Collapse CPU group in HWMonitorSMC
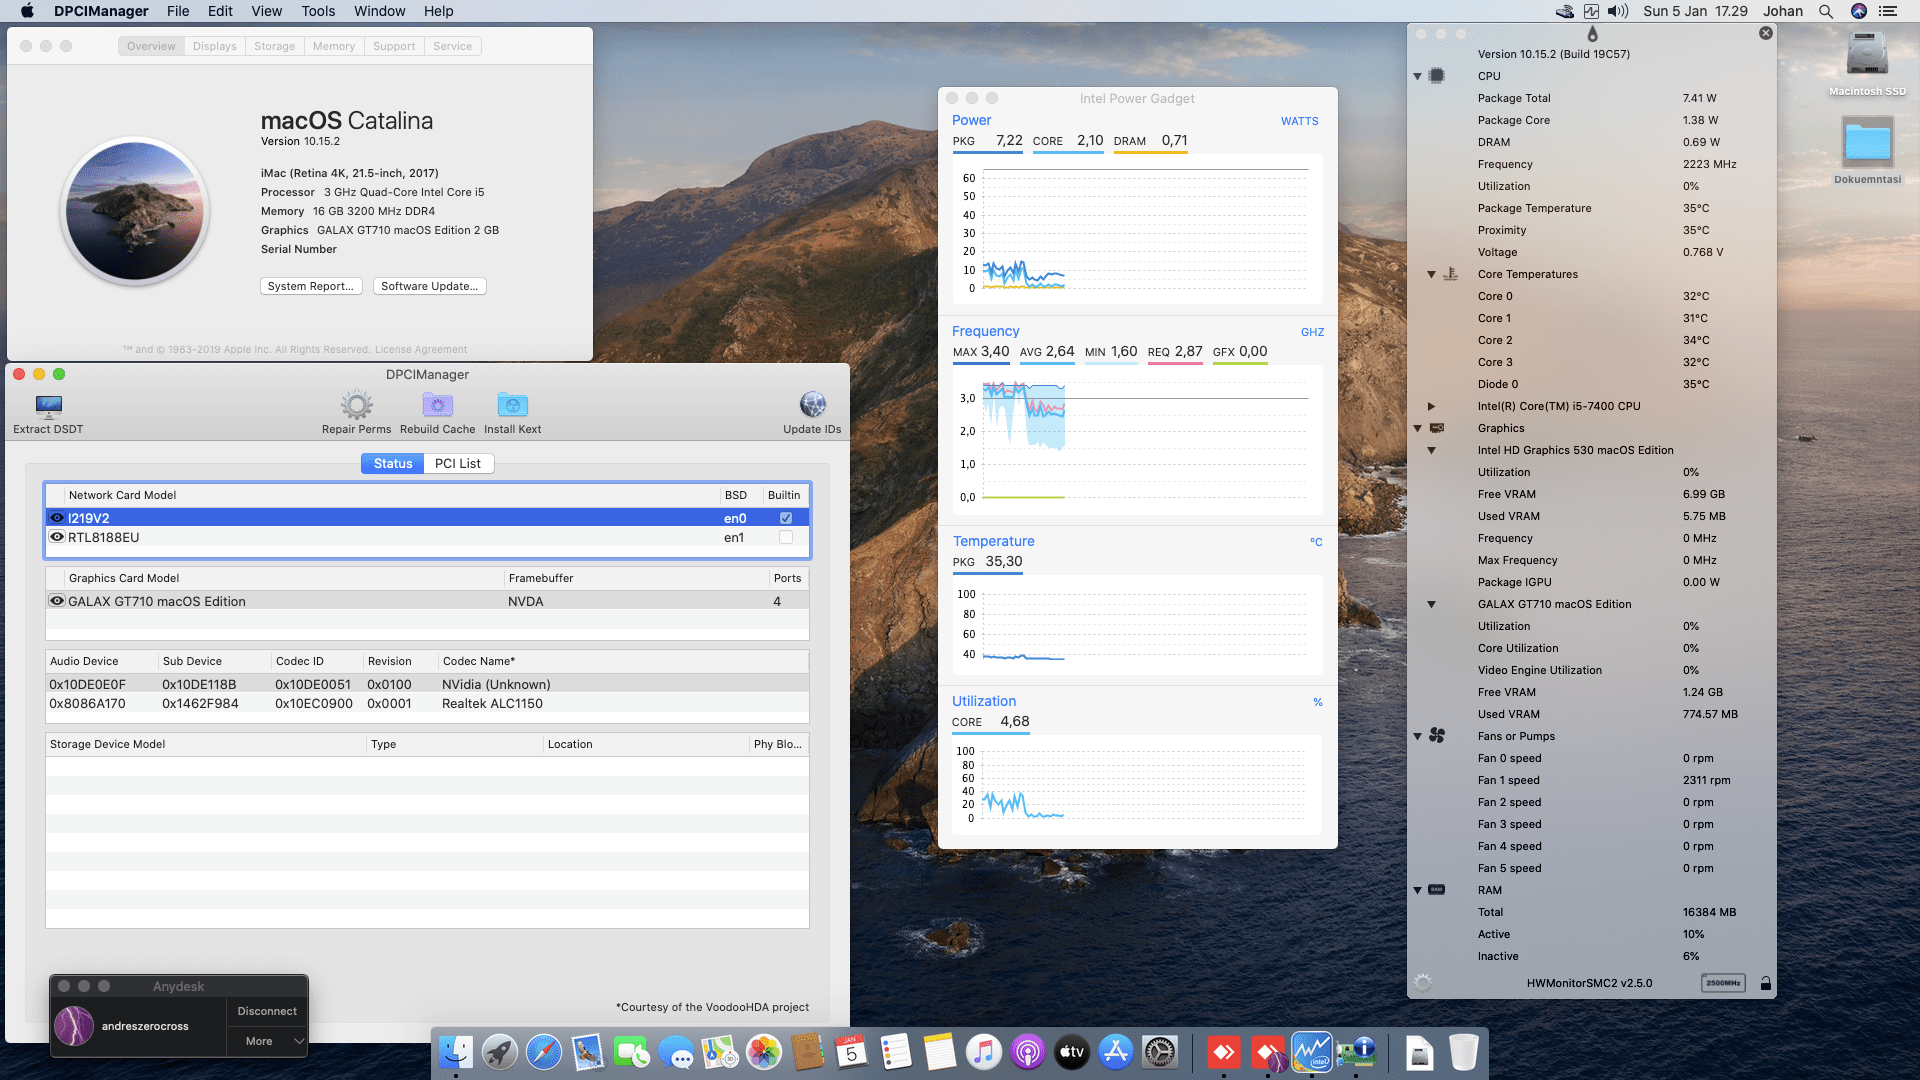 (x=1417, y=76)
